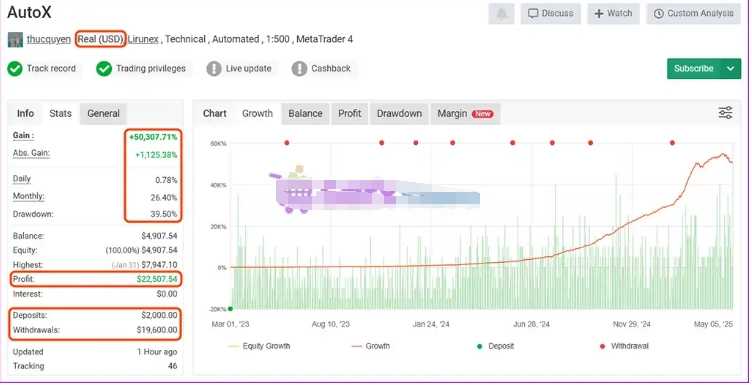Select the General info tab
Viewport: 752px width, 385px height.
103,114
